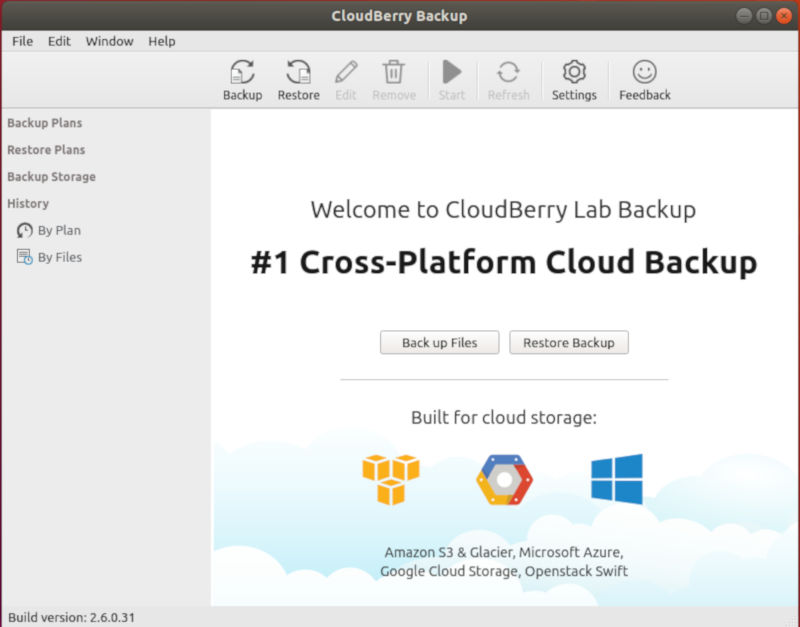This screenshot has height=627, width=800.
Task: Click the Remove trash icon
Action: (394, 72)
